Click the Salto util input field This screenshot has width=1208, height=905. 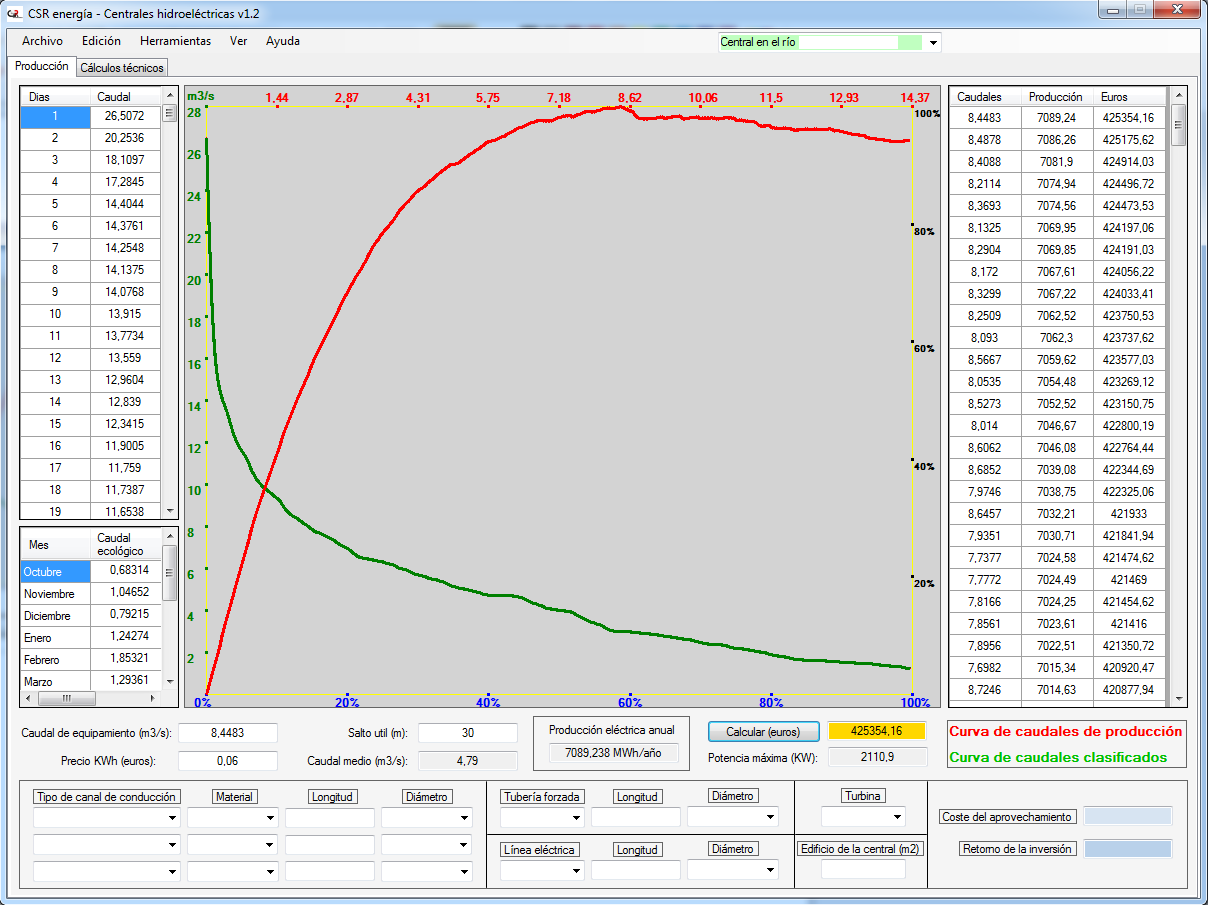pyautogui.click(x=468, y=733)
